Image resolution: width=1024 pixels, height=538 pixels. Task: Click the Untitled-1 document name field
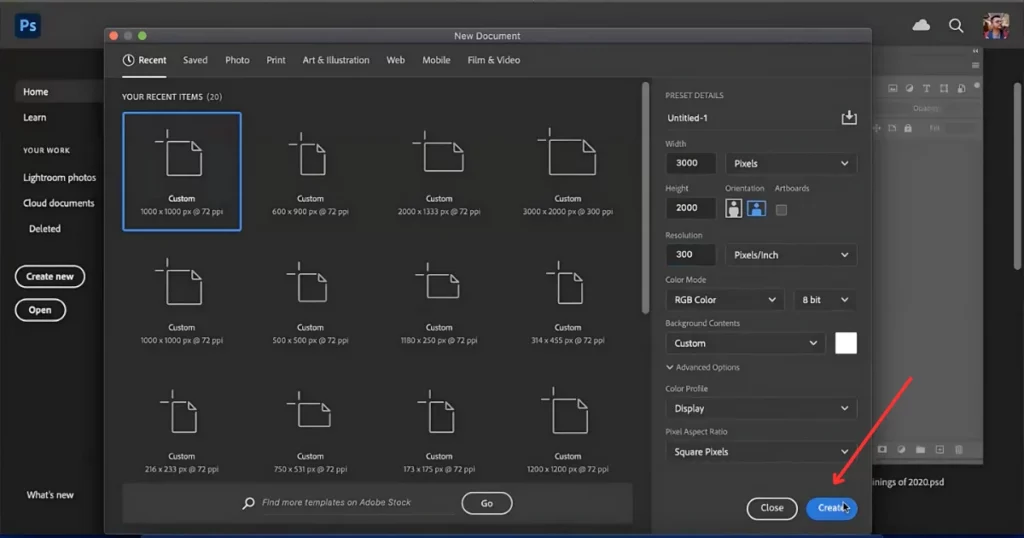coord(751,118)
